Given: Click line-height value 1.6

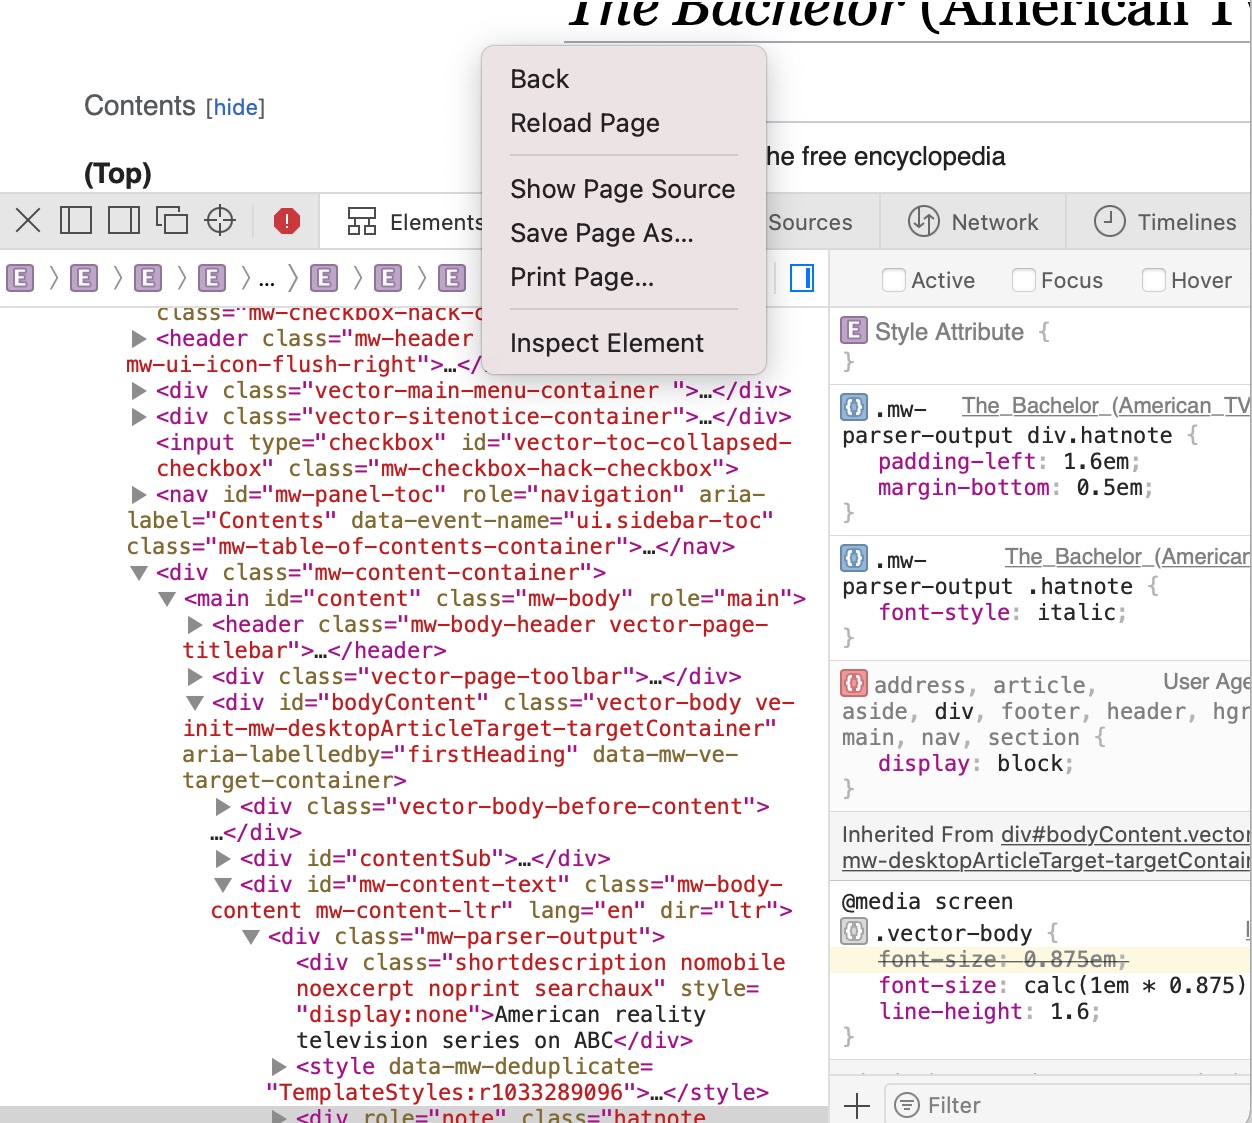Looking at the screenshot, I should point(1069,1011).
